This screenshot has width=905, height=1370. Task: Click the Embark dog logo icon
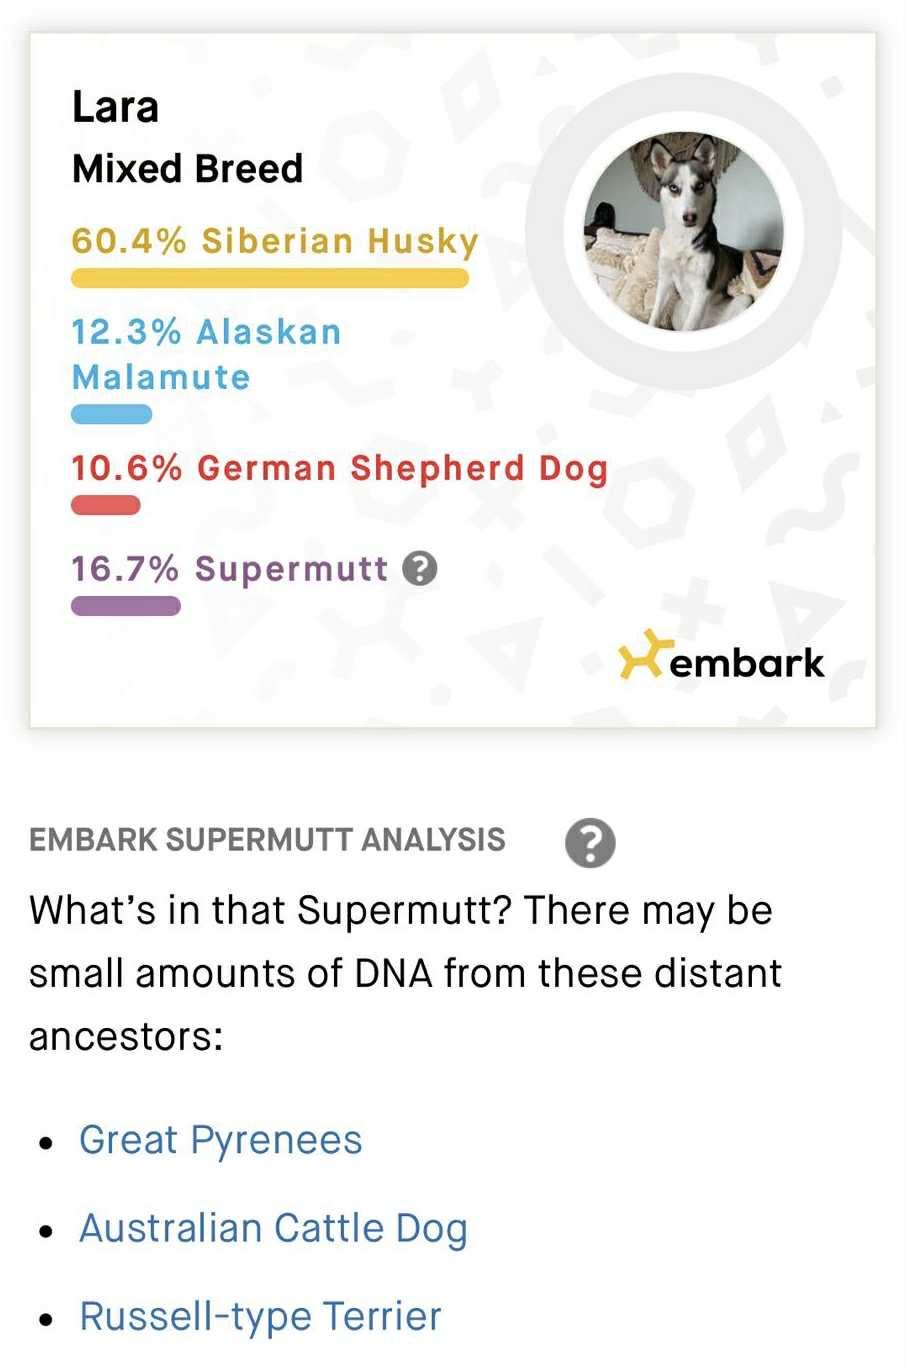640,654
